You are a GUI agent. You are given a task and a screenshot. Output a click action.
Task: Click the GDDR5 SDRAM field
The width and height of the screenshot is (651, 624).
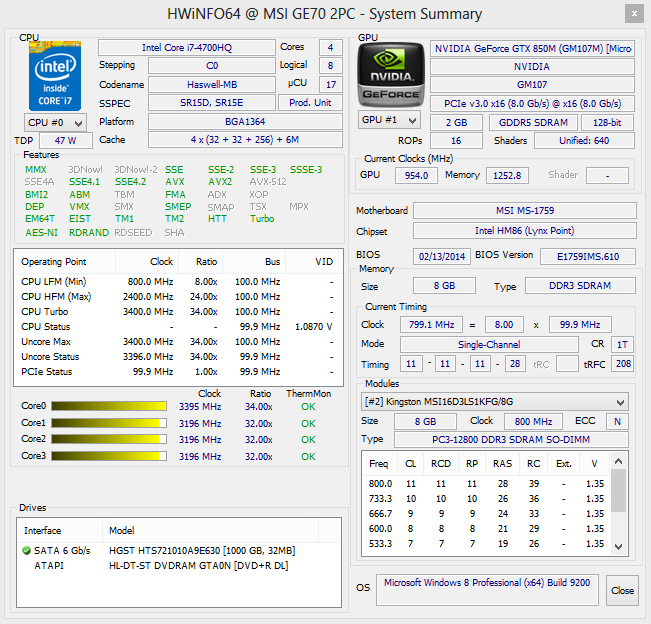[x=533, y=122]
